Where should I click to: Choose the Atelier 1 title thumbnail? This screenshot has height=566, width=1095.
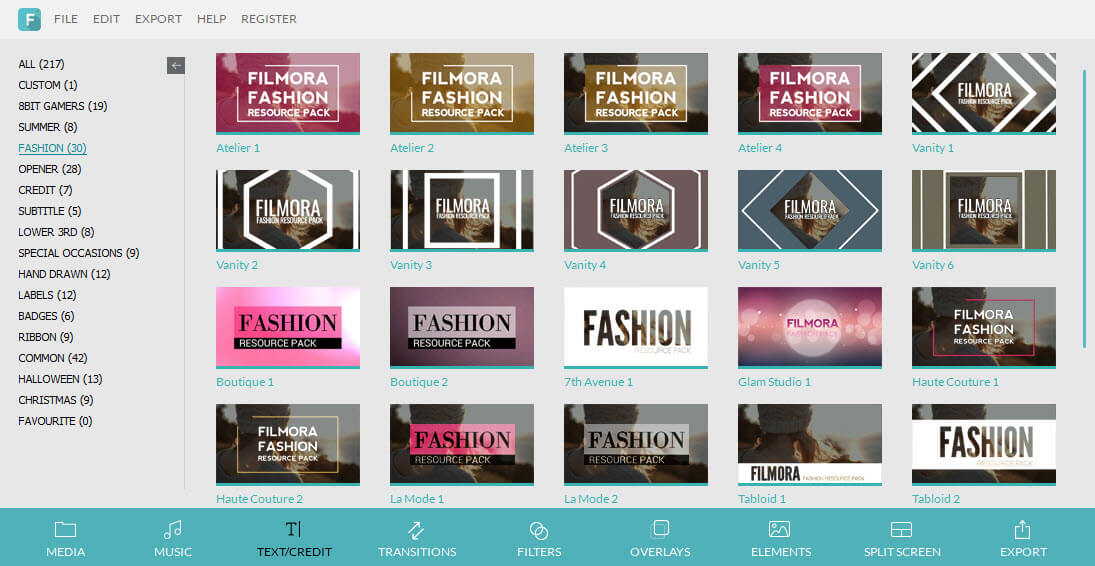click(x=288, y=94)
